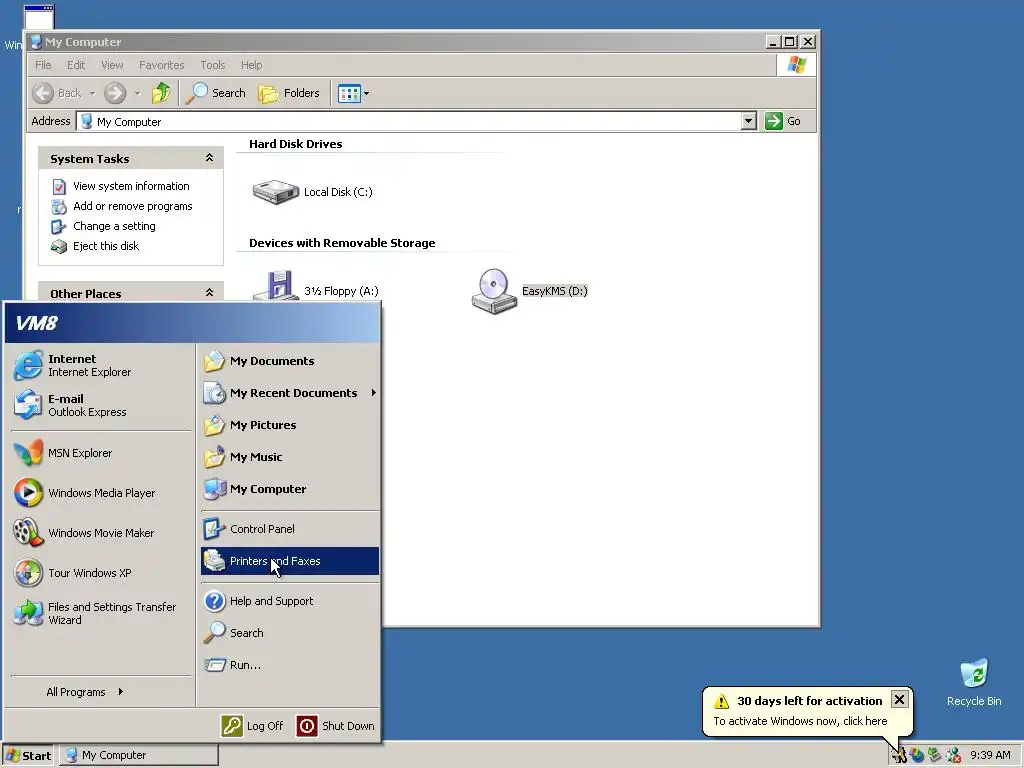Expand My Recent Documents submenu

[289, 393]
